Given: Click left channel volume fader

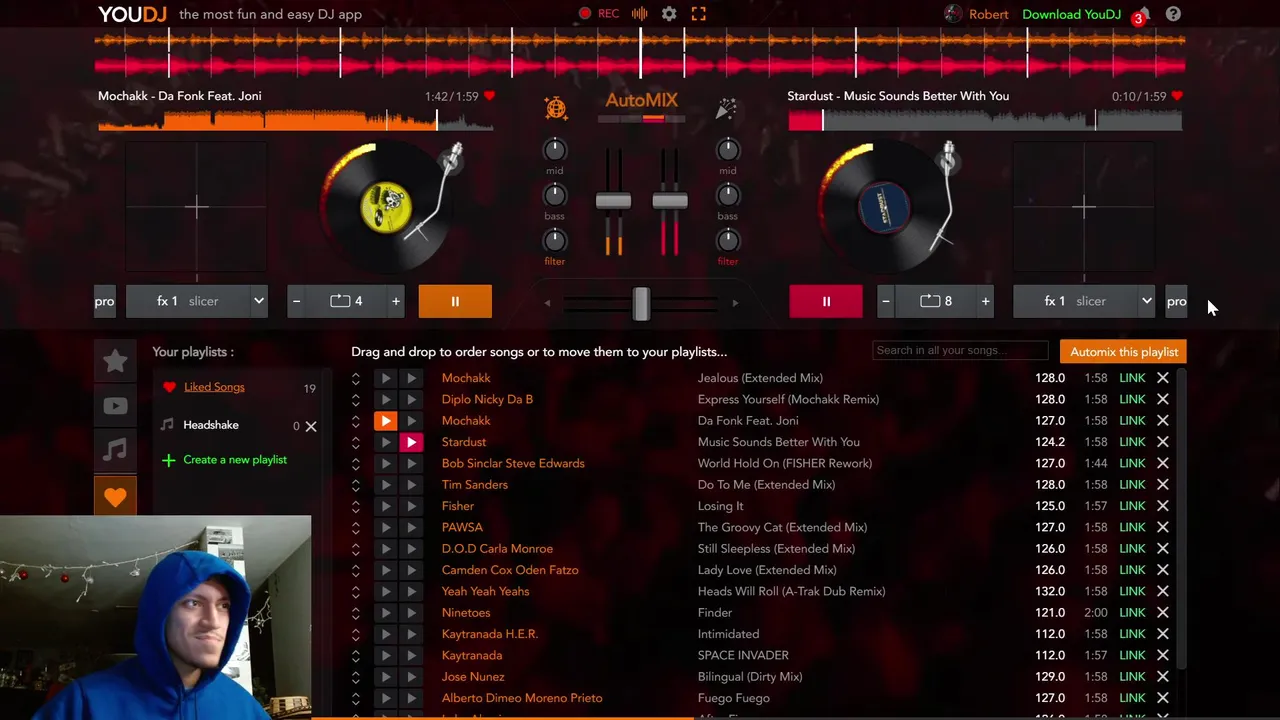Looking at the screenshot, I should pyautogui.click(x=613, y=201).
